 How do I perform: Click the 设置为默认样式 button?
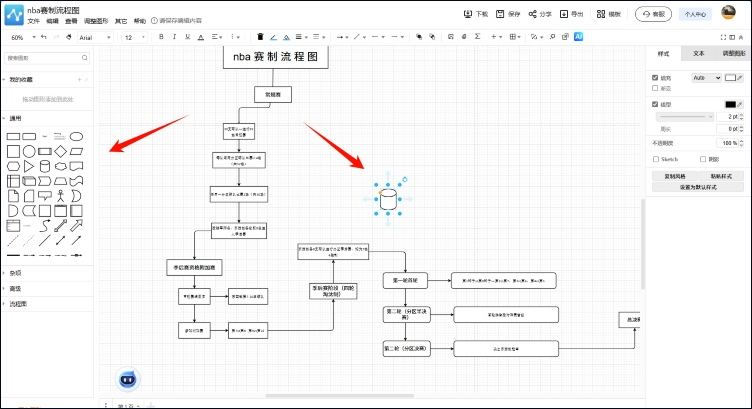[697, 186]
